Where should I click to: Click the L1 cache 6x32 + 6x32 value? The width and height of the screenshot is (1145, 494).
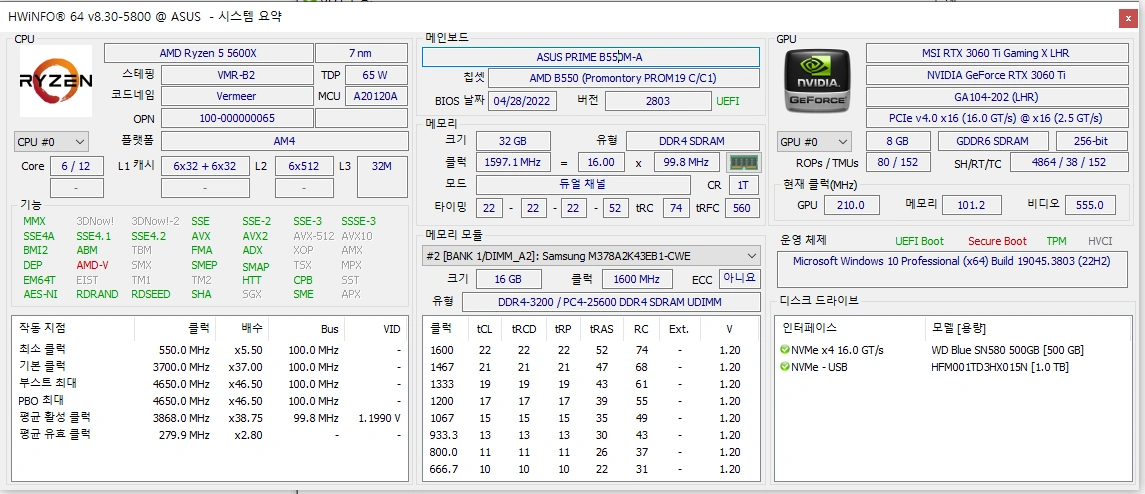click(x=205, y=166)
